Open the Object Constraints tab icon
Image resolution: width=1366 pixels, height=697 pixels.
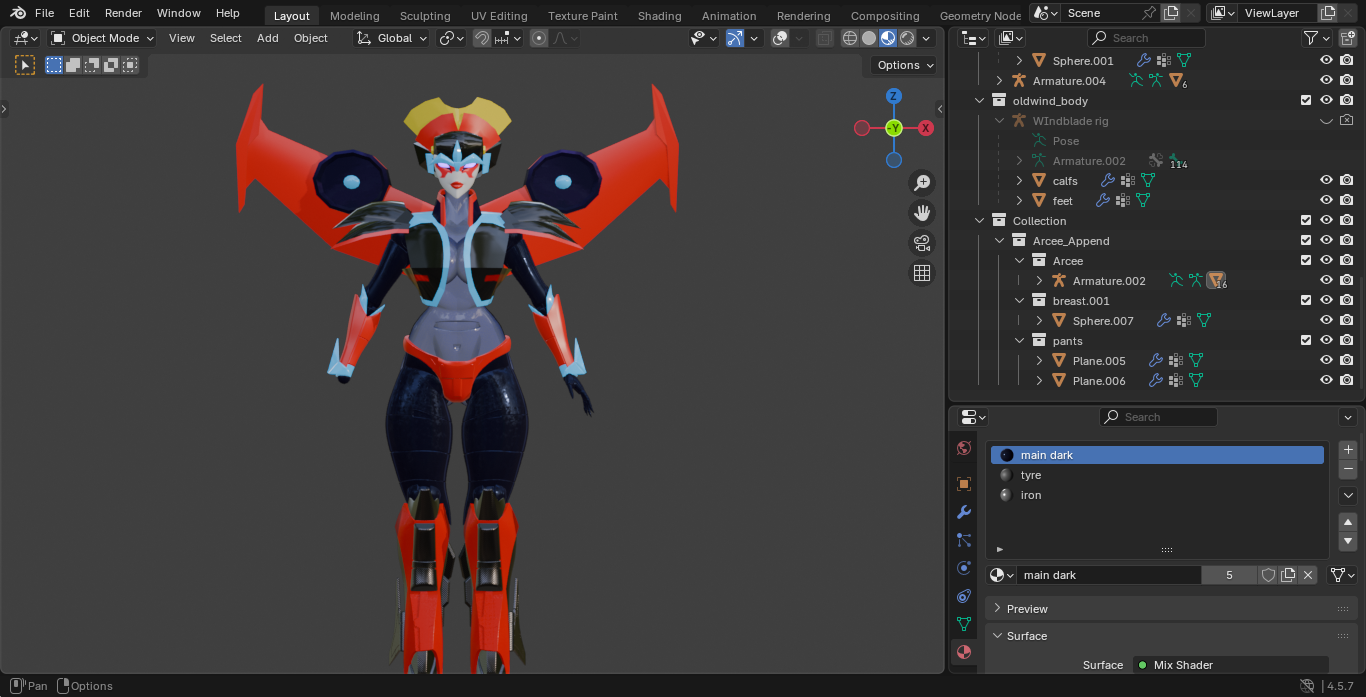pyautogui.click(x=964, y=596)
